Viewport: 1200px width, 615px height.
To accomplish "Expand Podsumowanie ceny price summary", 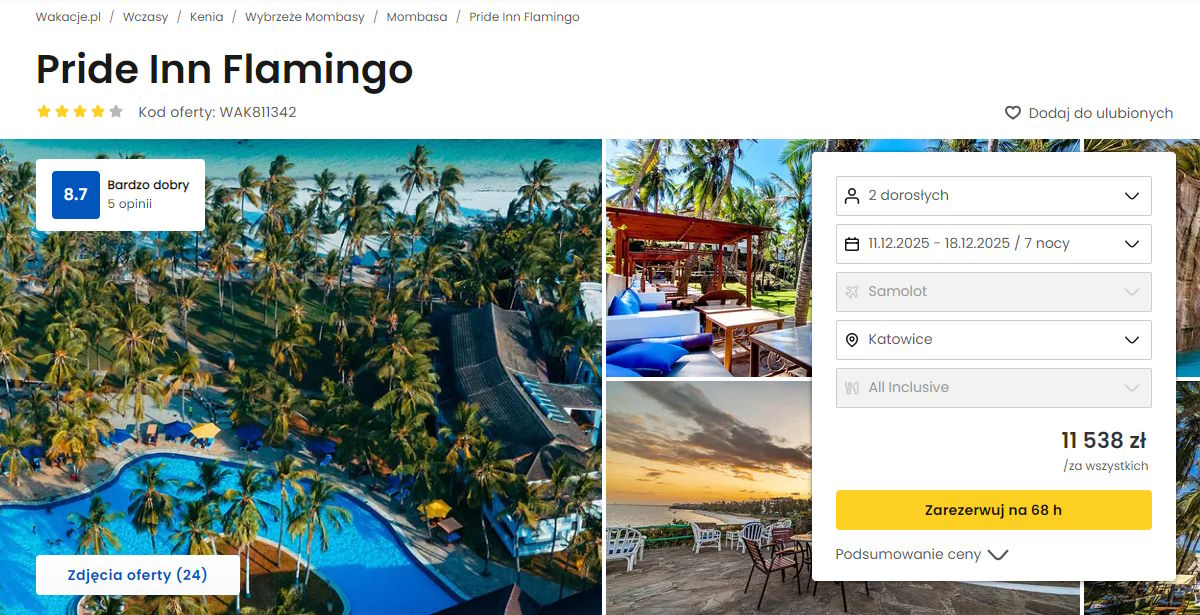I will [921, 554].
